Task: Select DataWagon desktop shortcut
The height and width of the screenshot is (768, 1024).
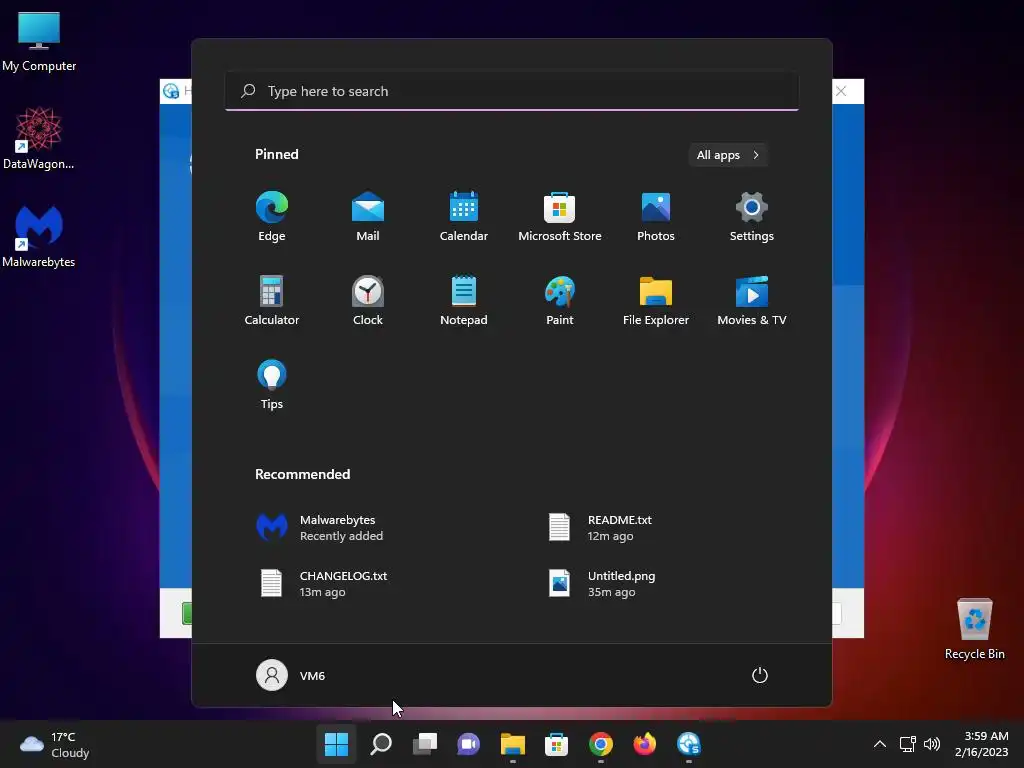Action: point(39,138)
